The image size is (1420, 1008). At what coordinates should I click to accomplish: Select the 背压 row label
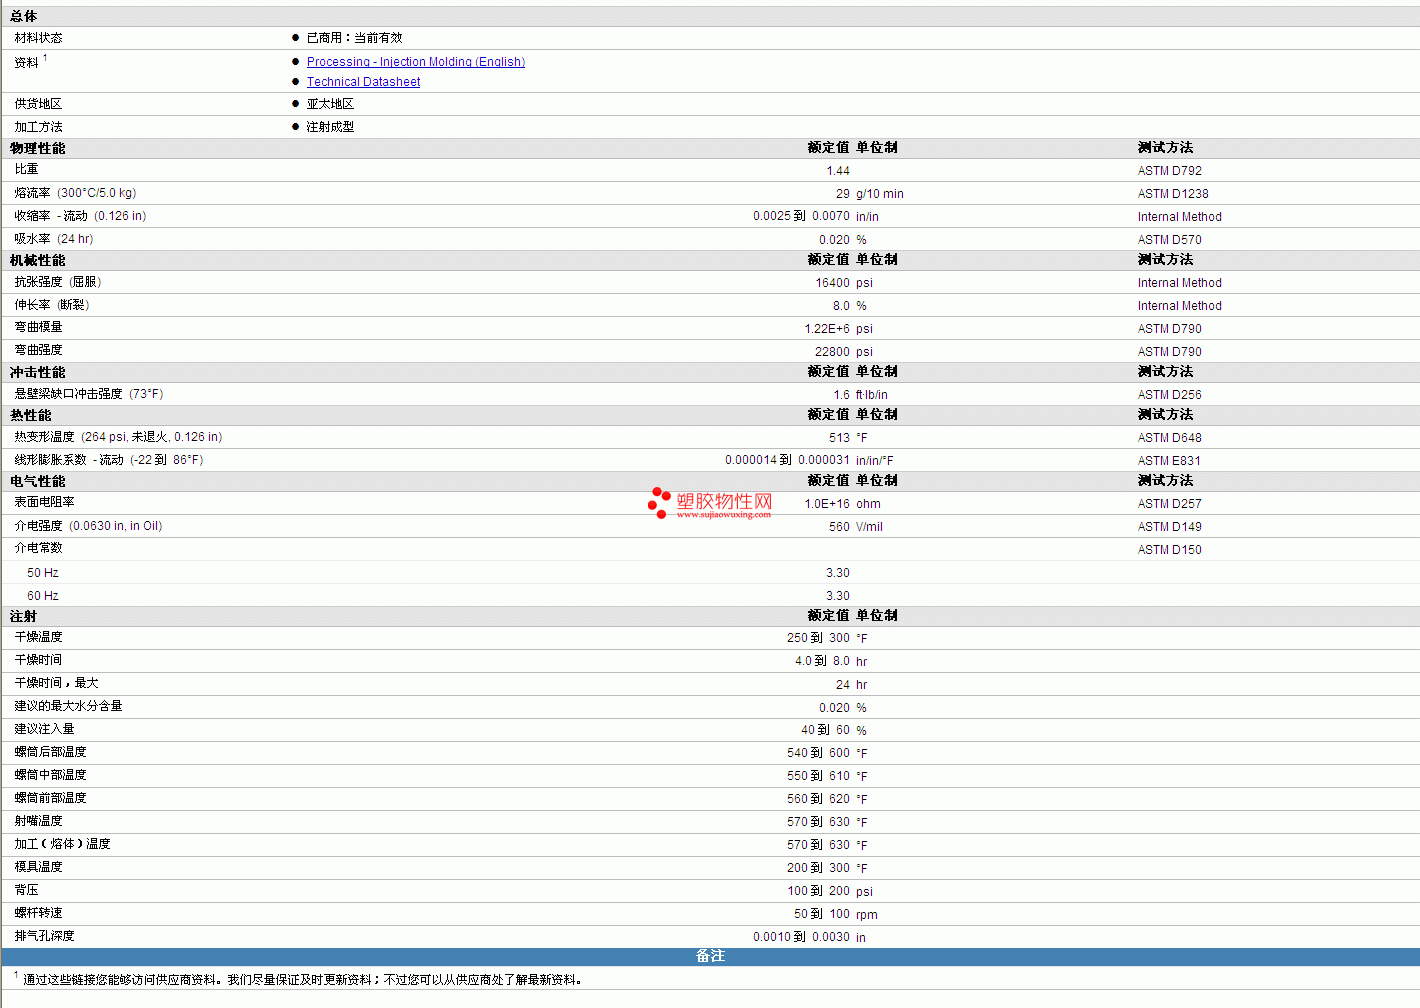click(26, 890)
